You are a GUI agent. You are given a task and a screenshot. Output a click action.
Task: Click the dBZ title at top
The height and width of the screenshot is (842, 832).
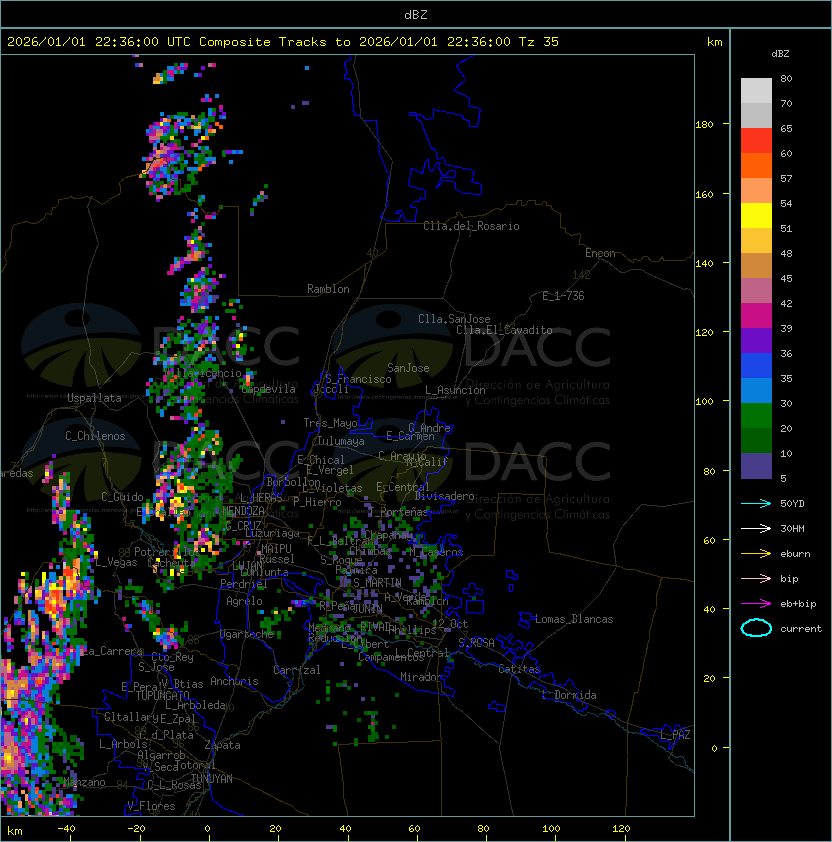click(x=416, y=15)
